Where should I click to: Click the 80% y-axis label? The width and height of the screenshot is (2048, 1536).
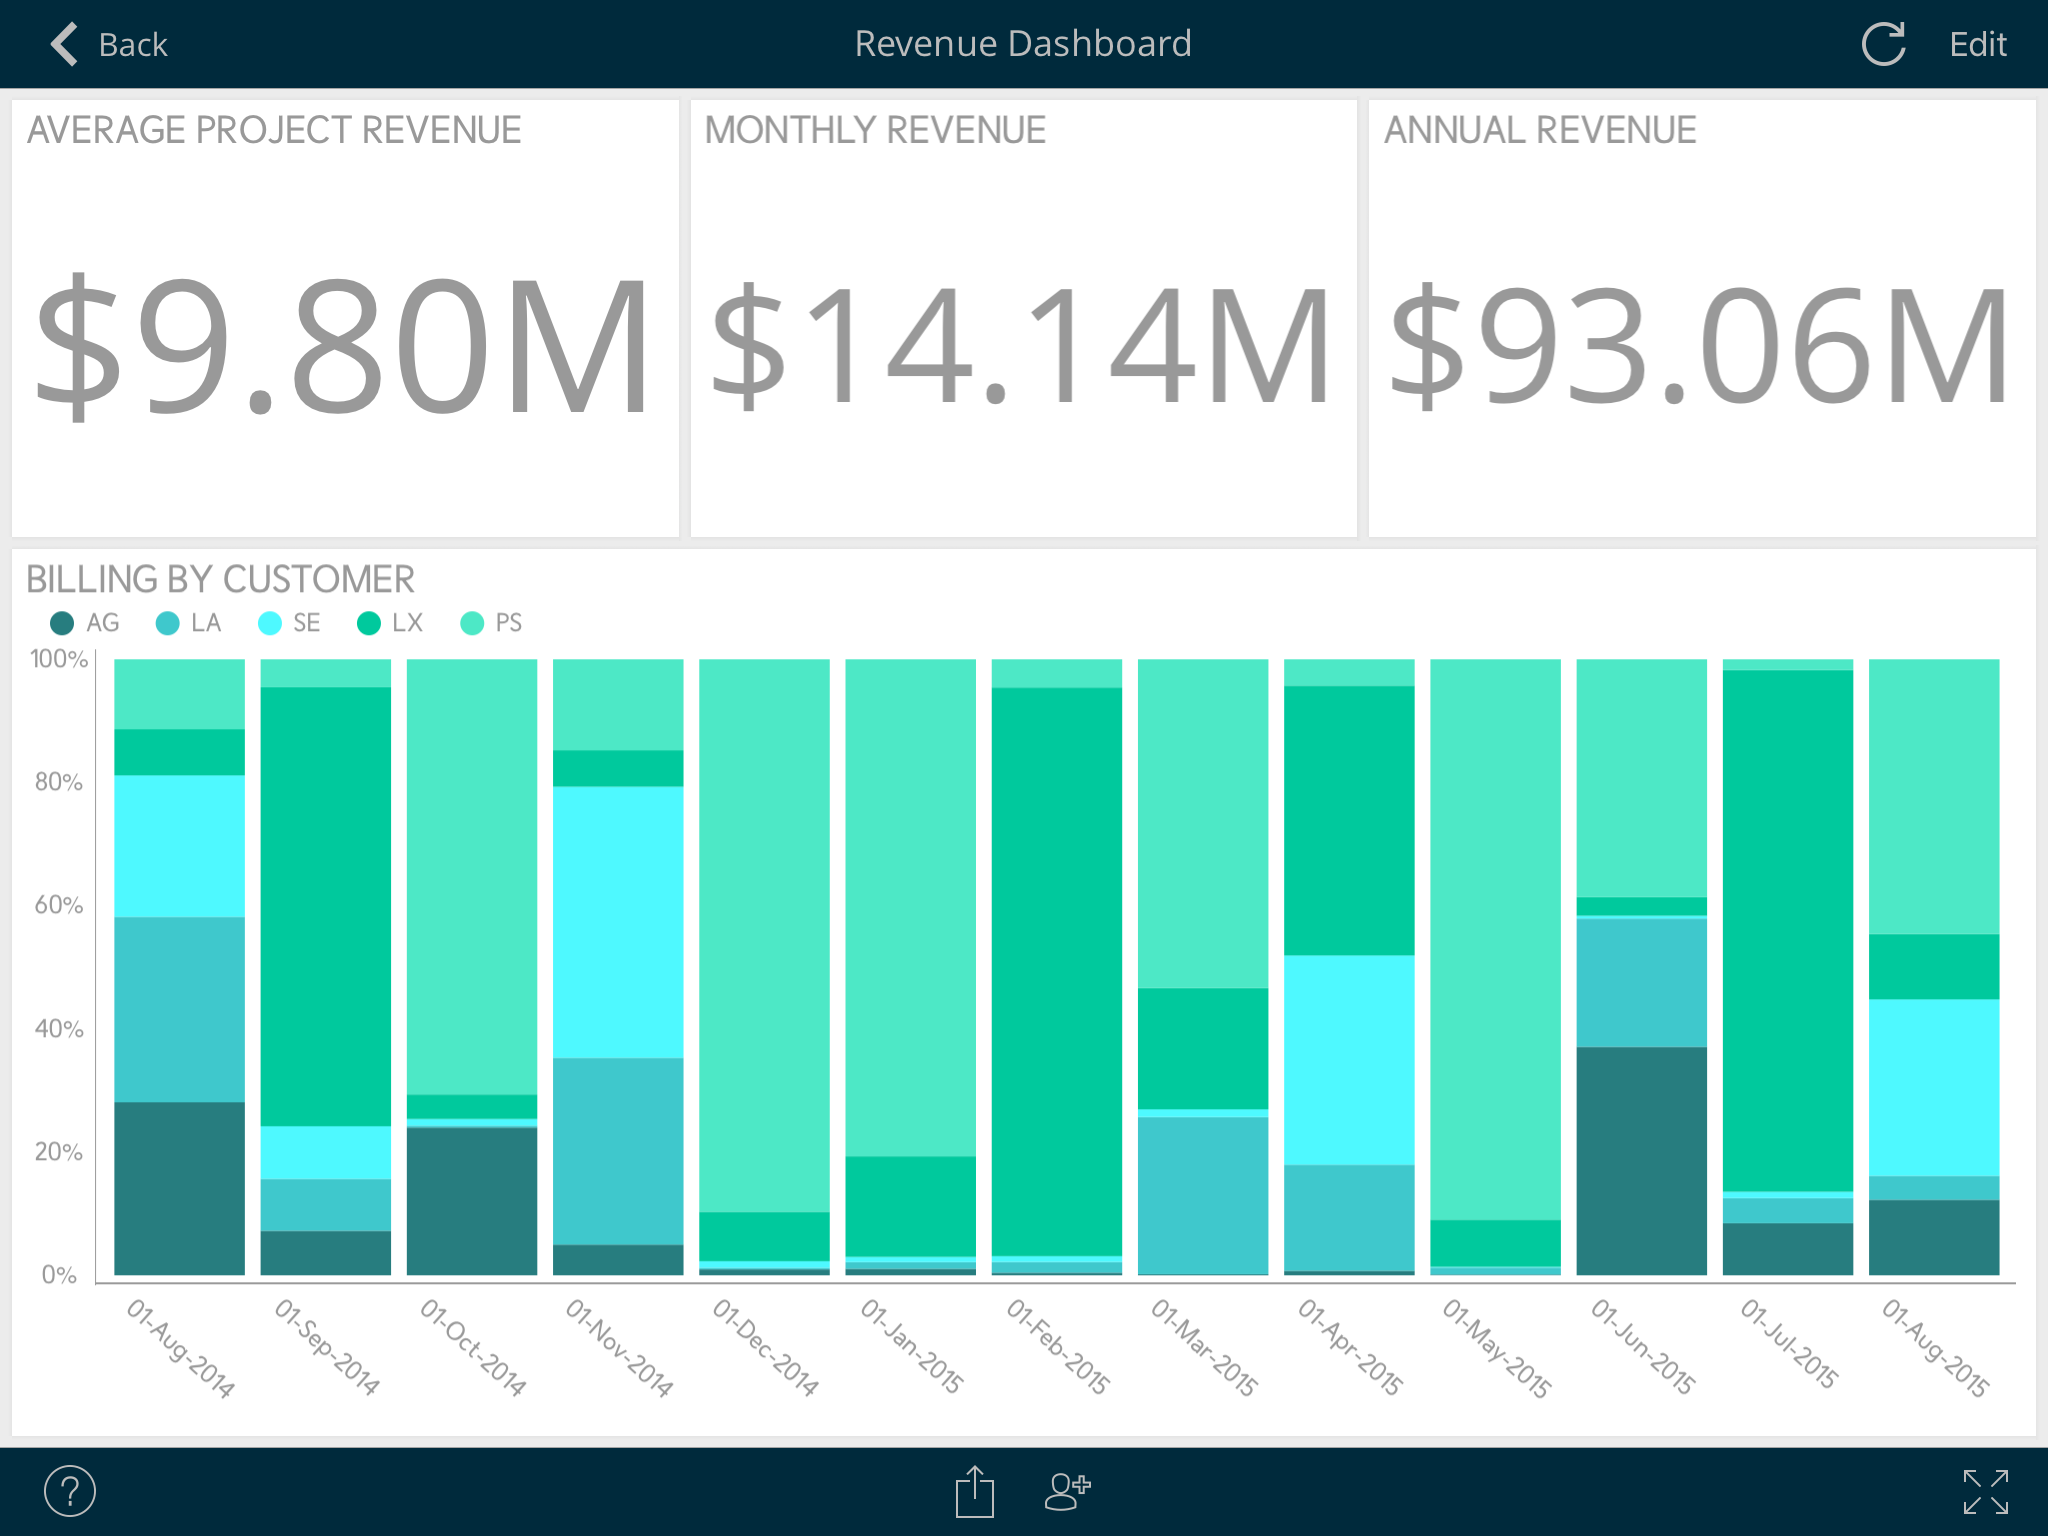(x=58, y=782)
